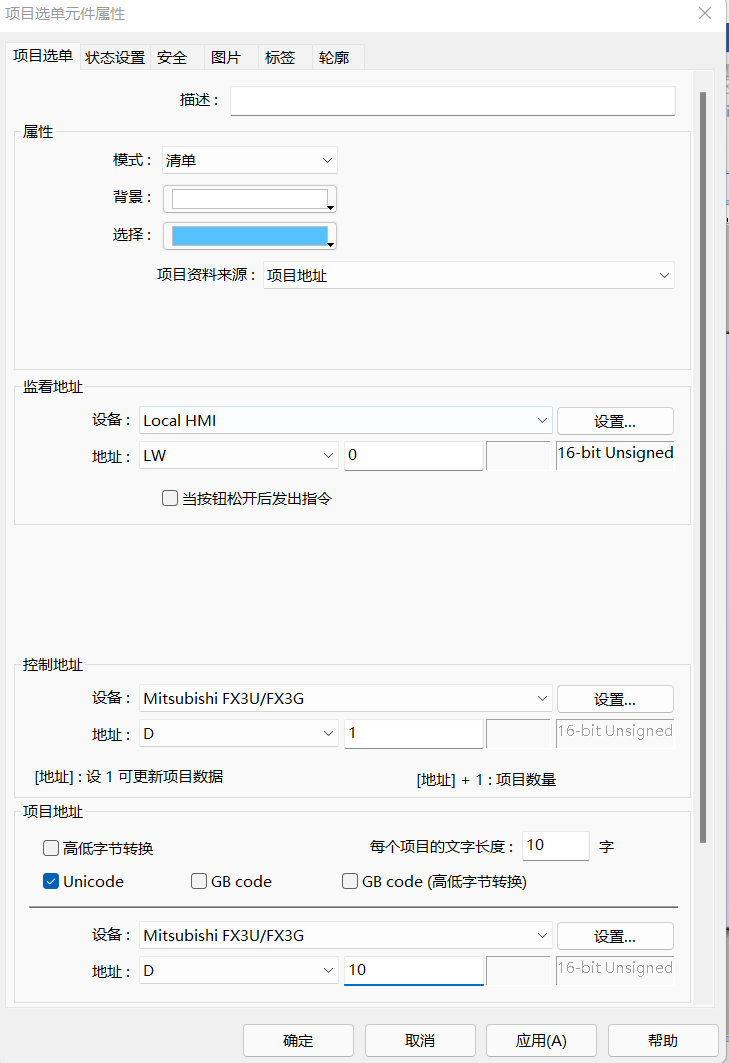Image resolution: width=729 pixels, height=1063 pixels.
Task: Close the 项目选单元件属性 dialog window
Action: click(704, 13)
